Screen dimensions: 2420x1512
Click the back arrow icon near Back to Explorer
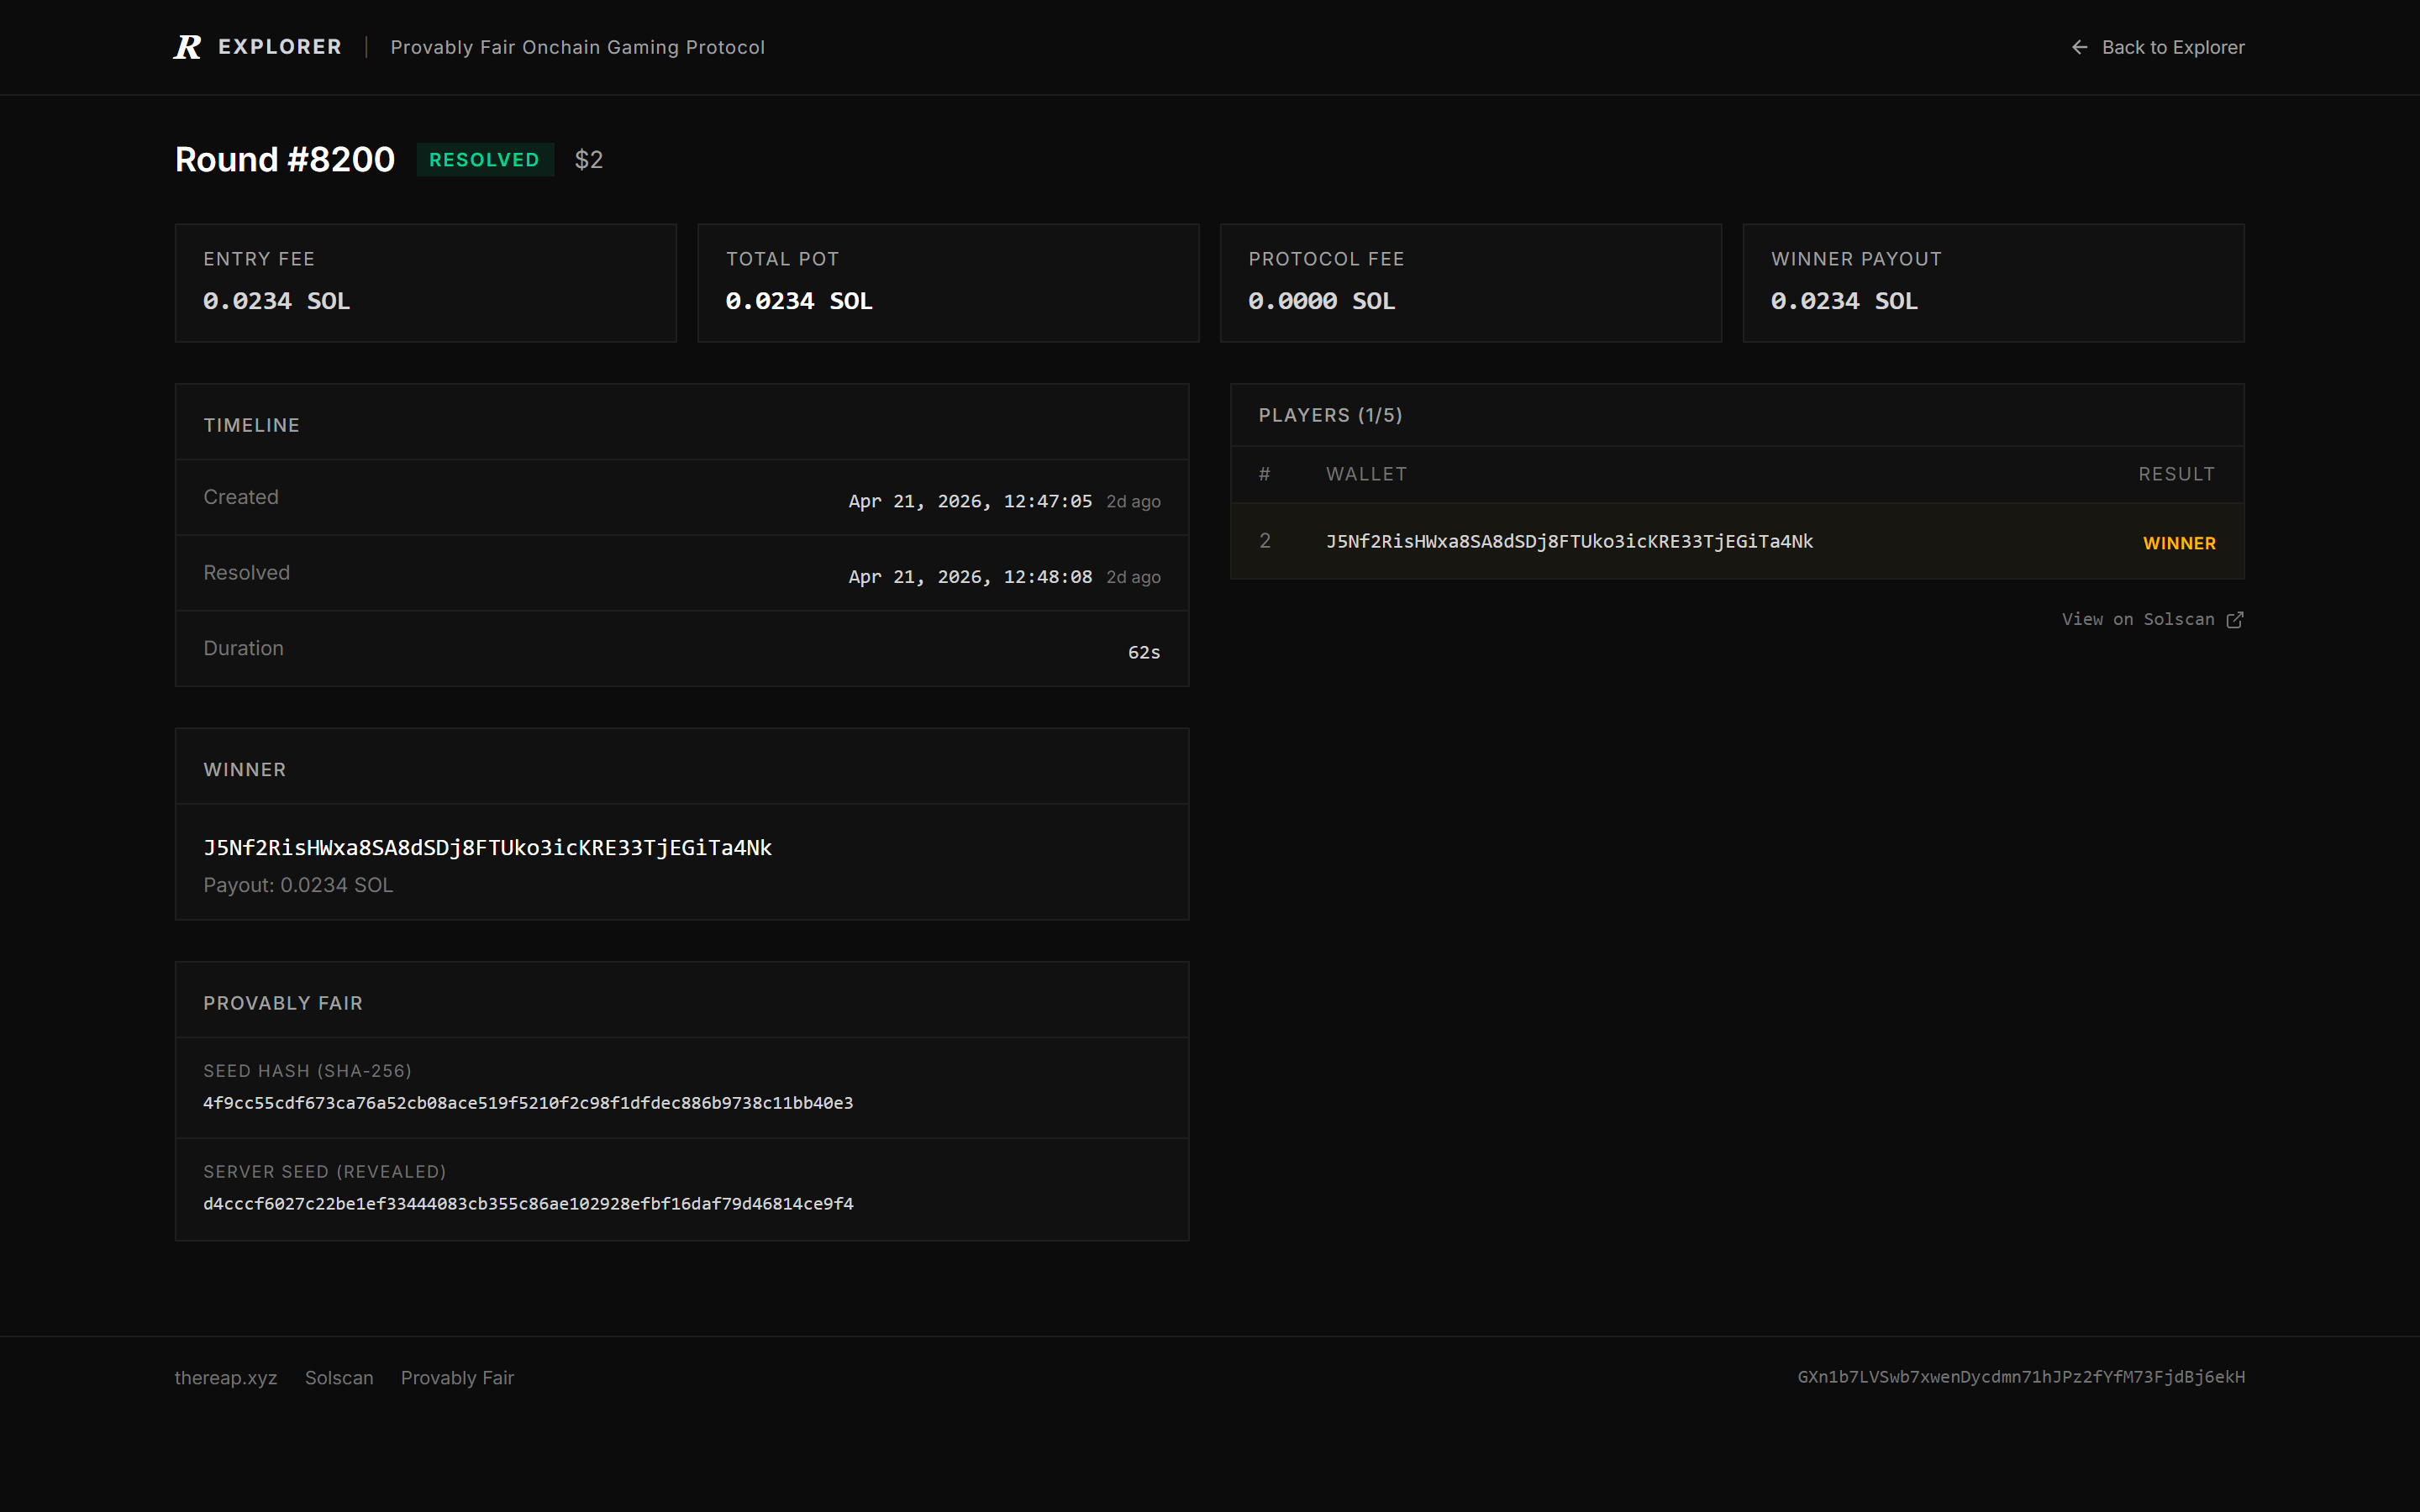(2079, 47)
